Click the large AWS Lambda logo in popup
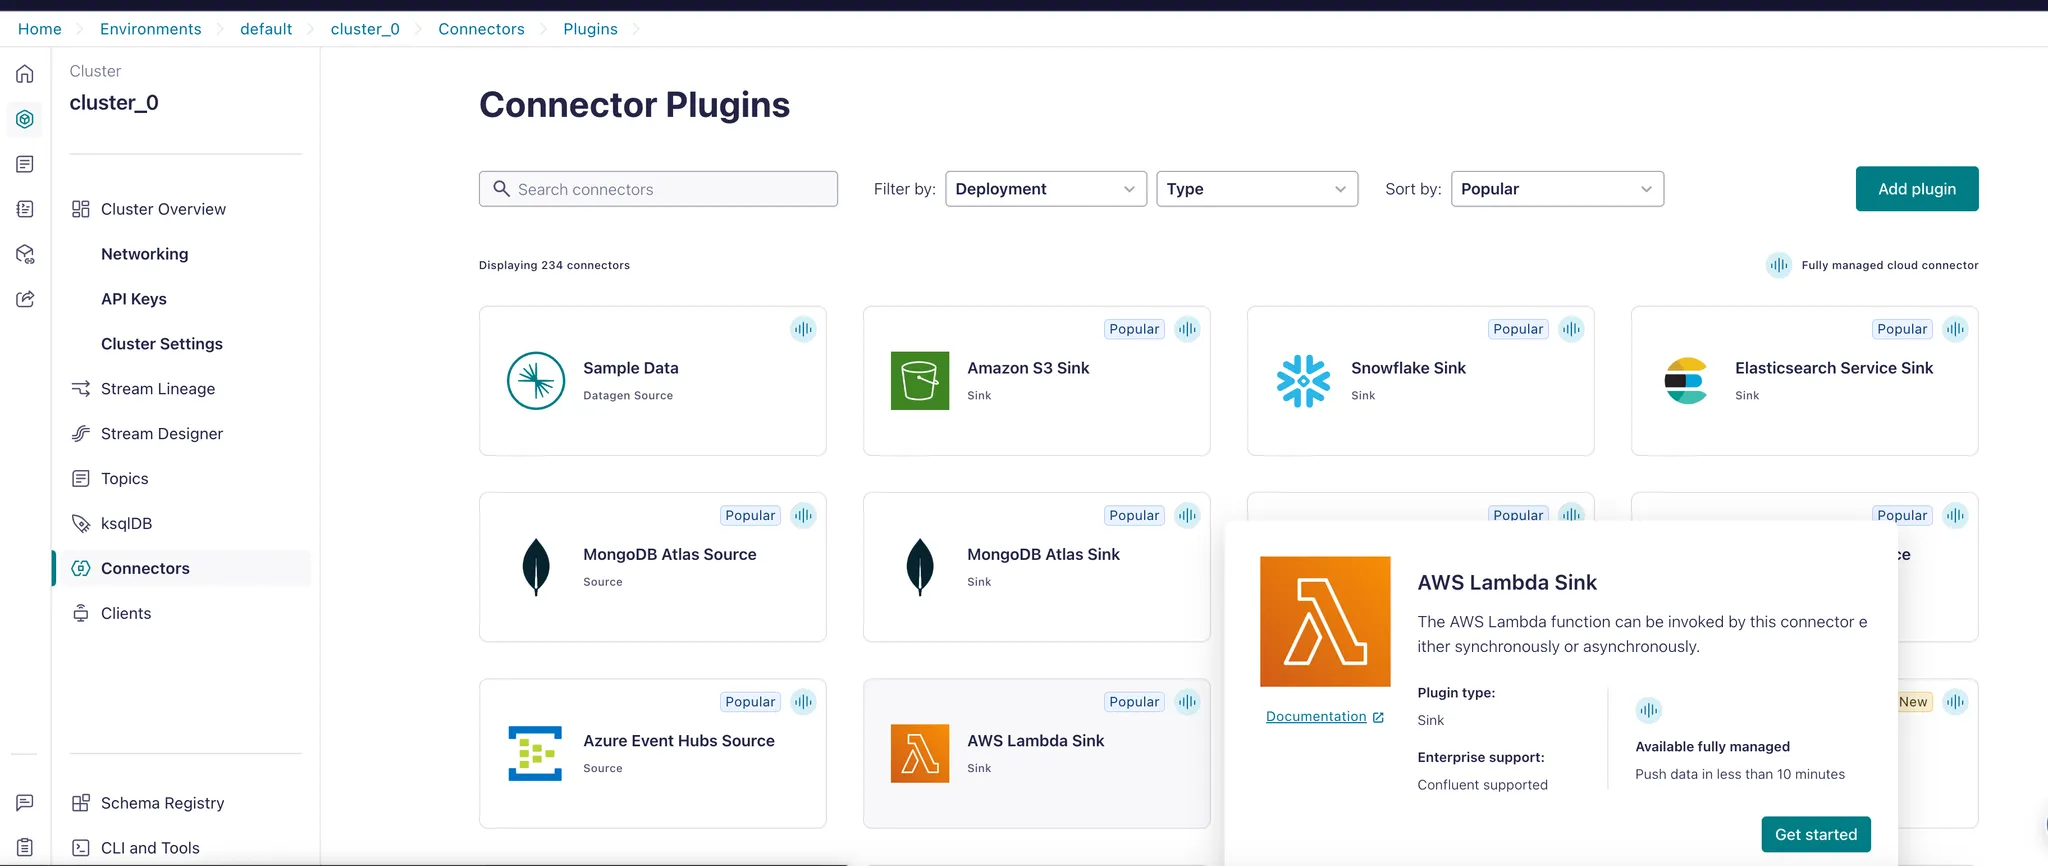The width and height of the screenshot is (2048, 866). [1325, 621]
